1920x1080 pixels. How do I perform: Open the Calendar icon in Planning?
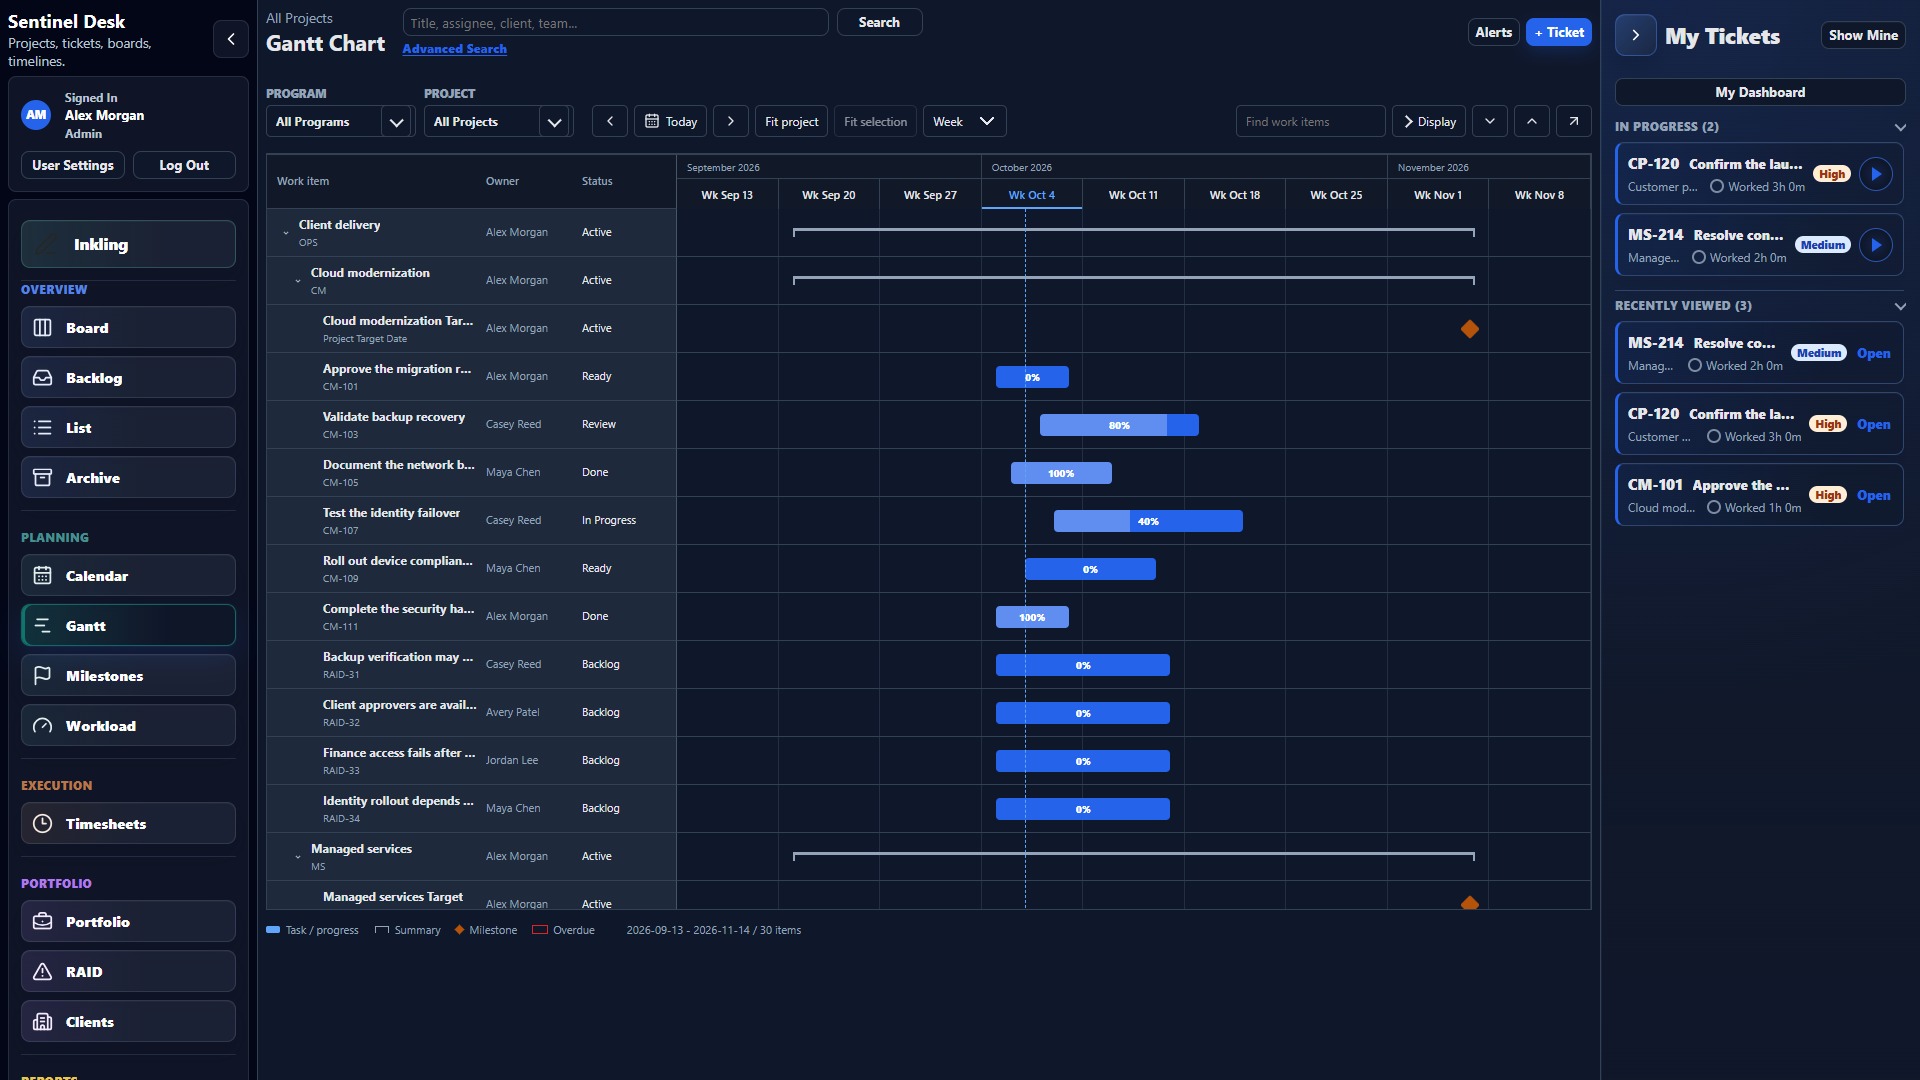tap(43, 576)
